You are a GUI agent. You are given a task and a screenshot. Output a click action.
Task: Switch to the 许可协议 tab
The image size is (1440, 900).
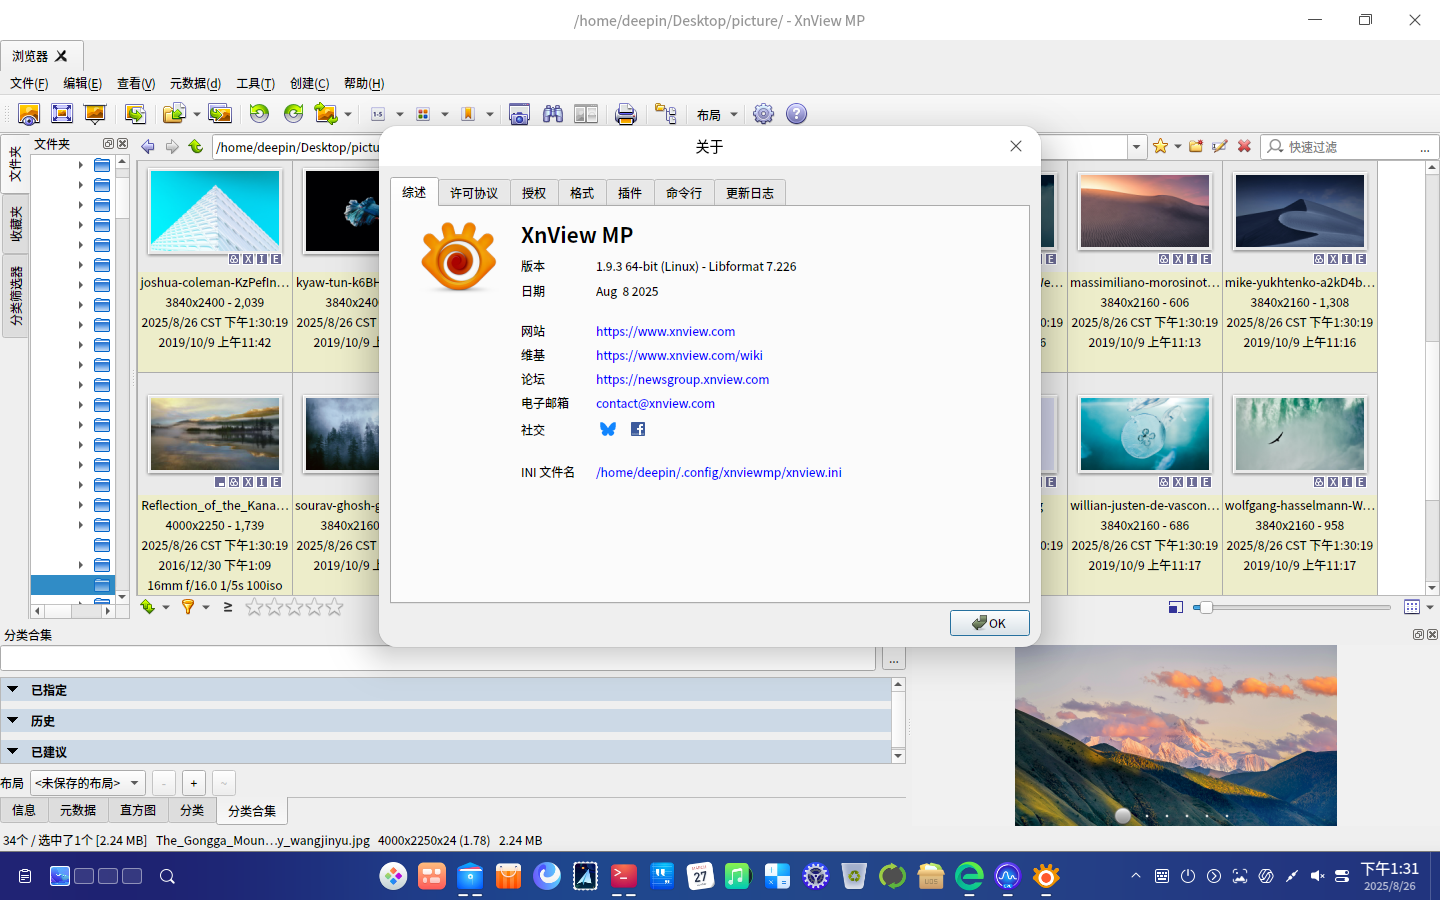coord(474,193)
